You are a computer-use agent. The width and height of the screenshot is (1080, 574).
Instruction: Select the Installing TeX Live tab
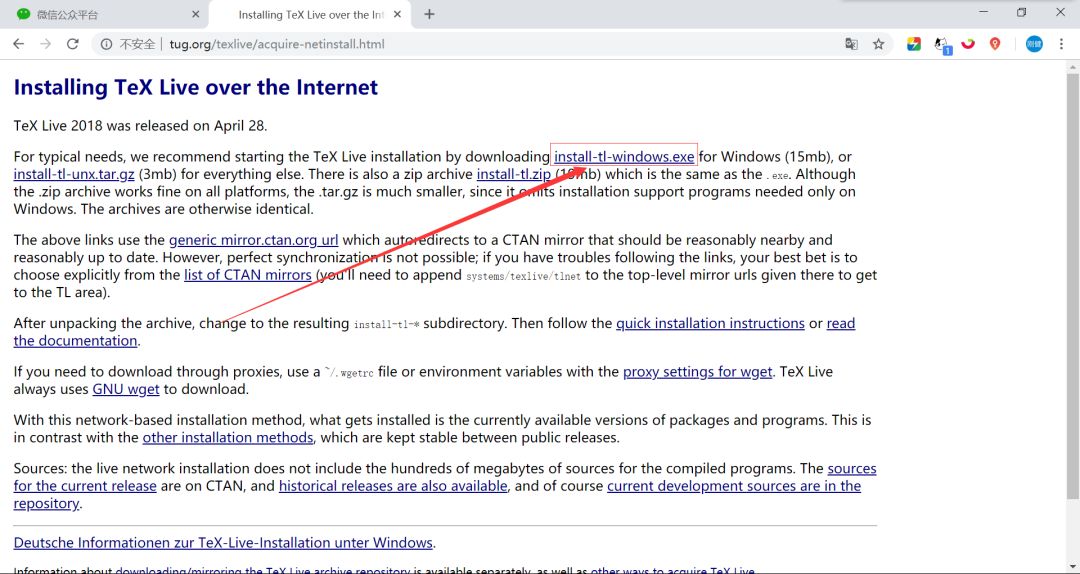(309, 14)
